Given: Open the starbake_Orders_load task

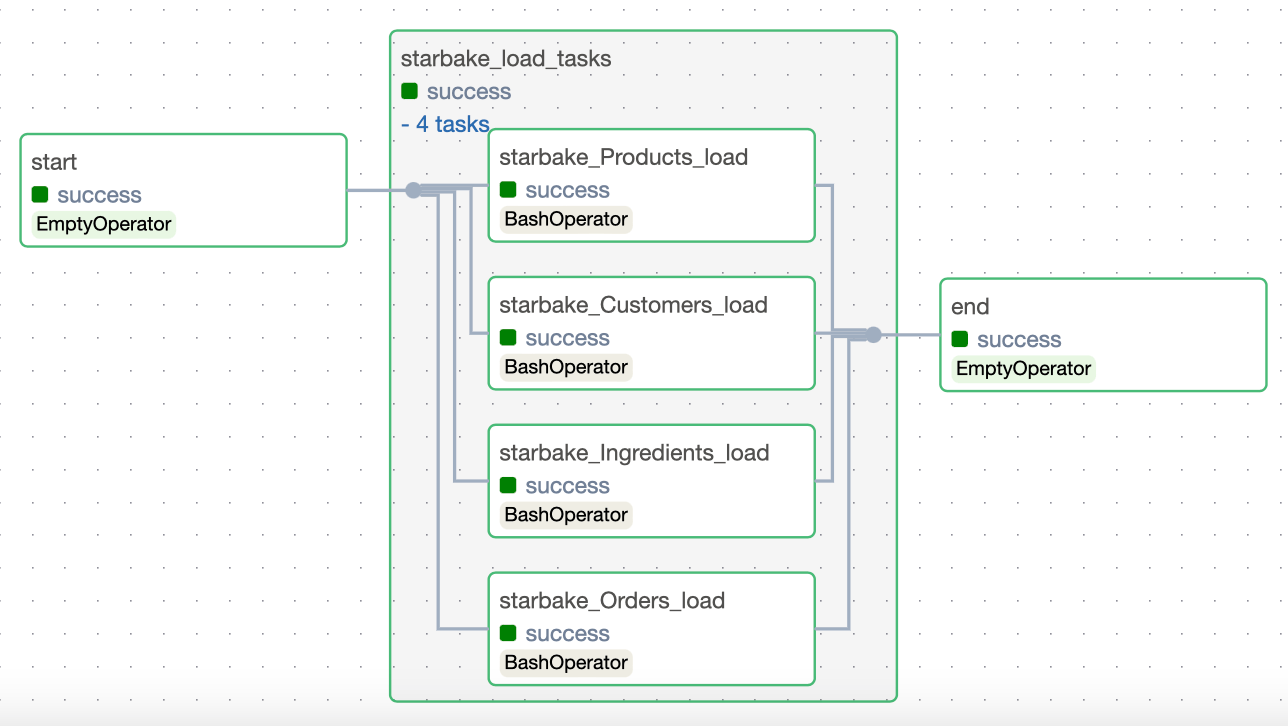Looking at the screenshot, I should 612,601.
